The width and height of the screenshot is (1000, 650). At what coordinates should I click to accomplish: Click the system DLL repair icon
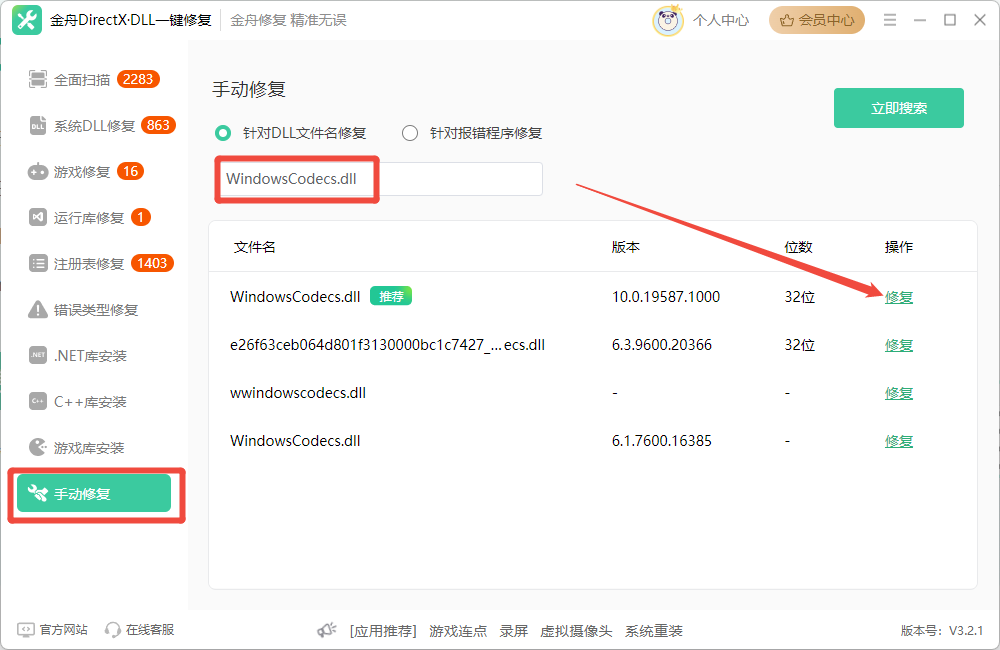38,126
